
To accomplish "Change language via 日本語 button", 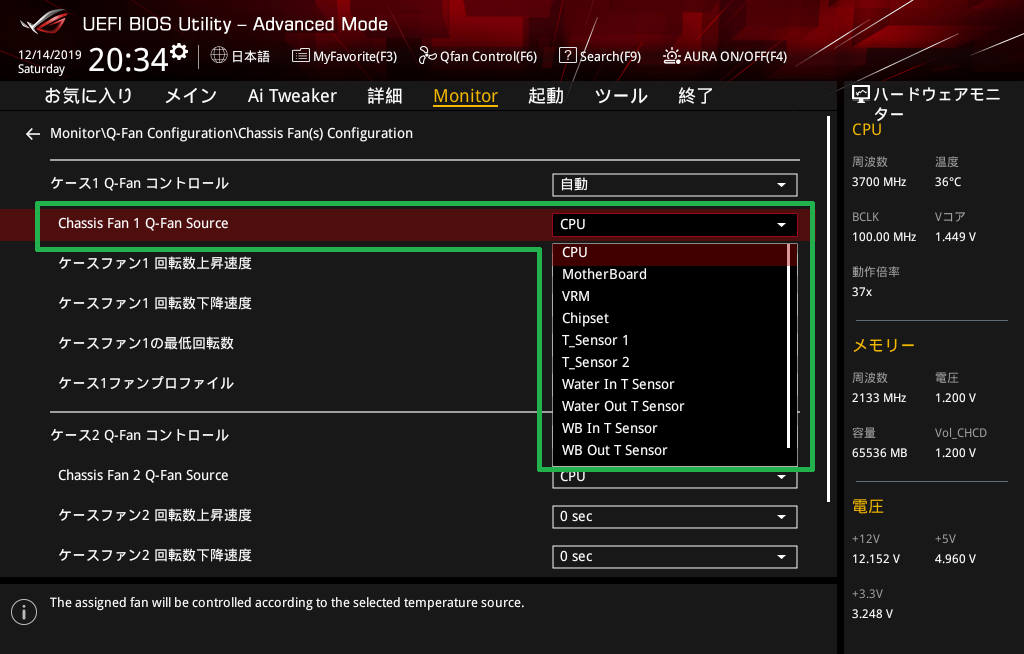I will click(x=240, y=56).
